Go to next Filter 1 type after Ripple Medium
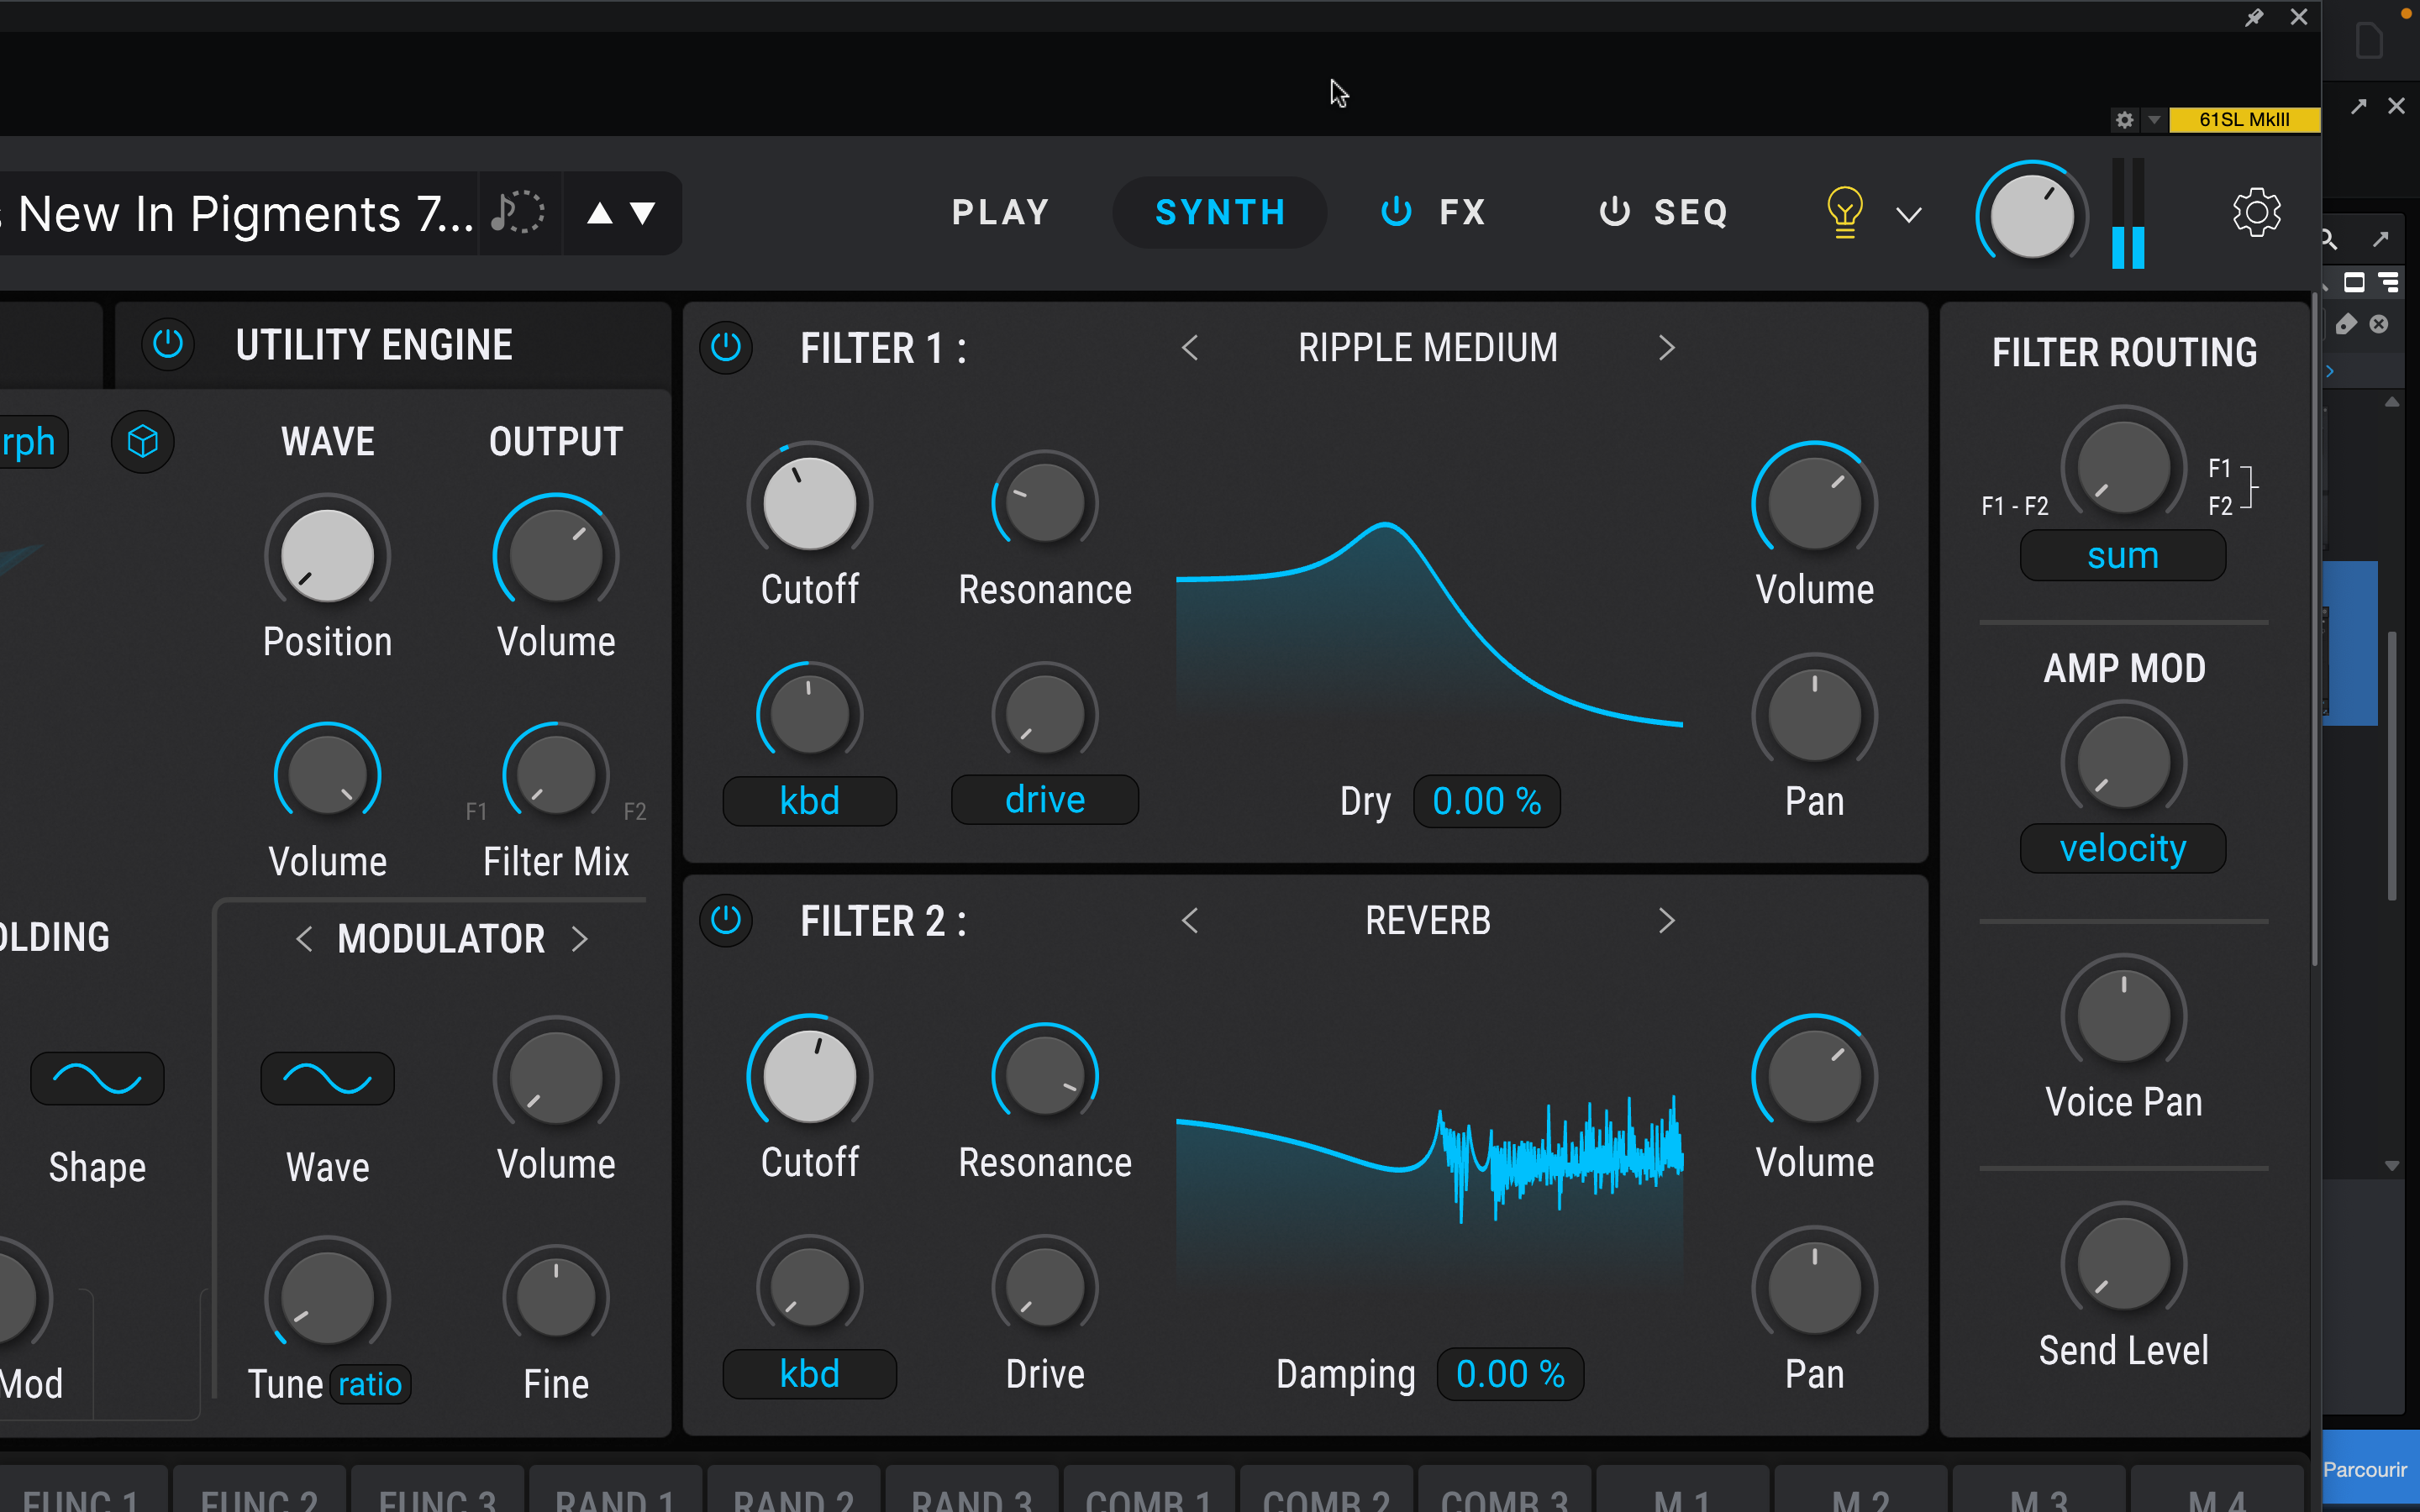This screenshot has height=1512, width=2420. [1666, 348]
